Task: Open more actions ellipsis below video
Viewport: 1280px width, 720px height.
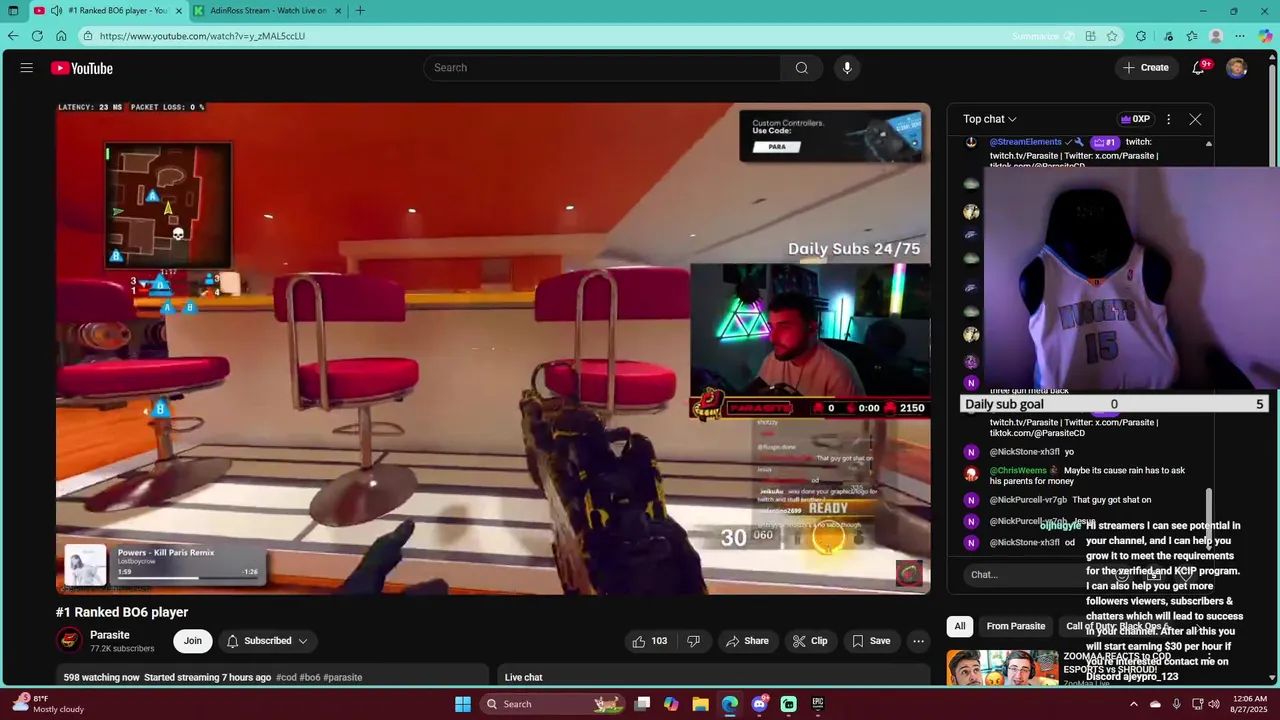Action: pos(918,641)
